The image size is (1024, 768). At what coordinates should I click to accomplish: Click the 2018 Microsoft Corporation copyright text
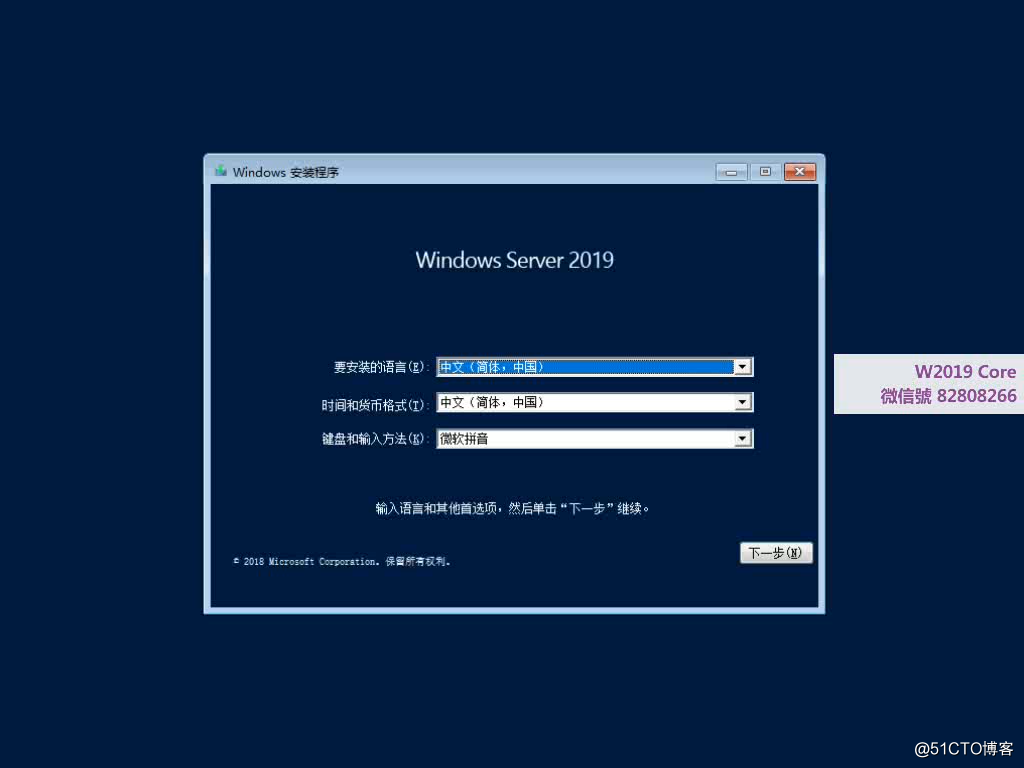(342, 562)
